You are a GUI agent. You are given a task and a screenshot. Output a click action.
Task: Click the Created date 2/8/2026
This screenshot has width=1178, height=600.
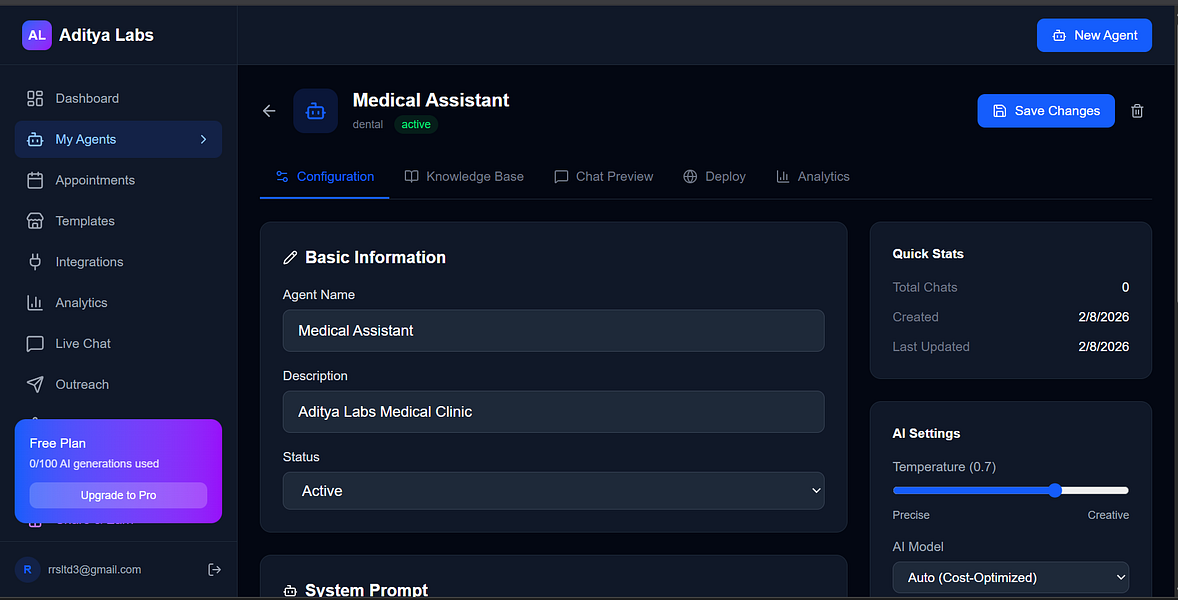tap(1104, 317)
